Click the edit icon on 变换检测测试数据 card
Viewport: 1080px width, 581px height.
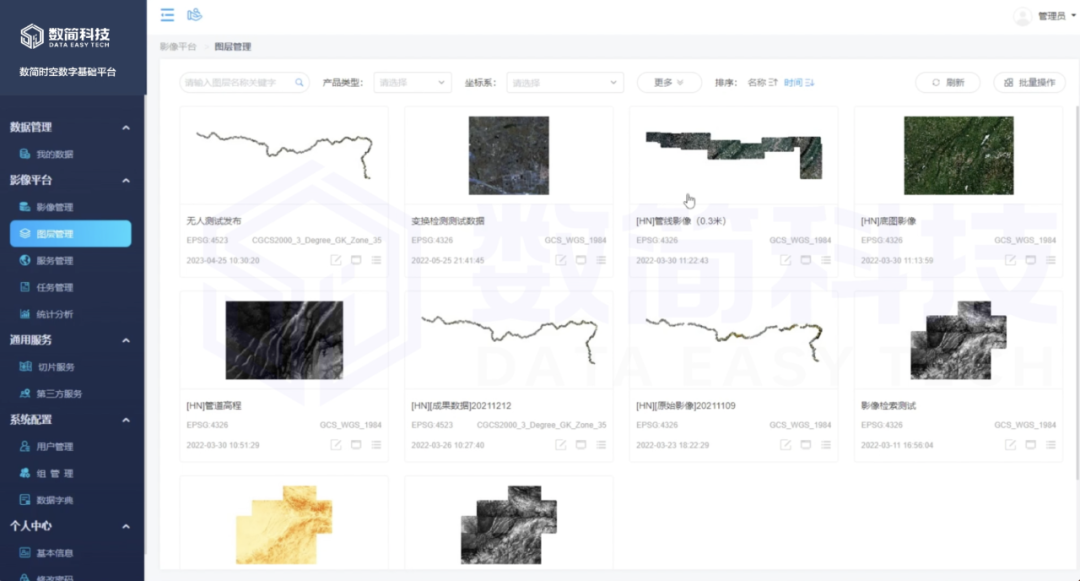[561, 260]
